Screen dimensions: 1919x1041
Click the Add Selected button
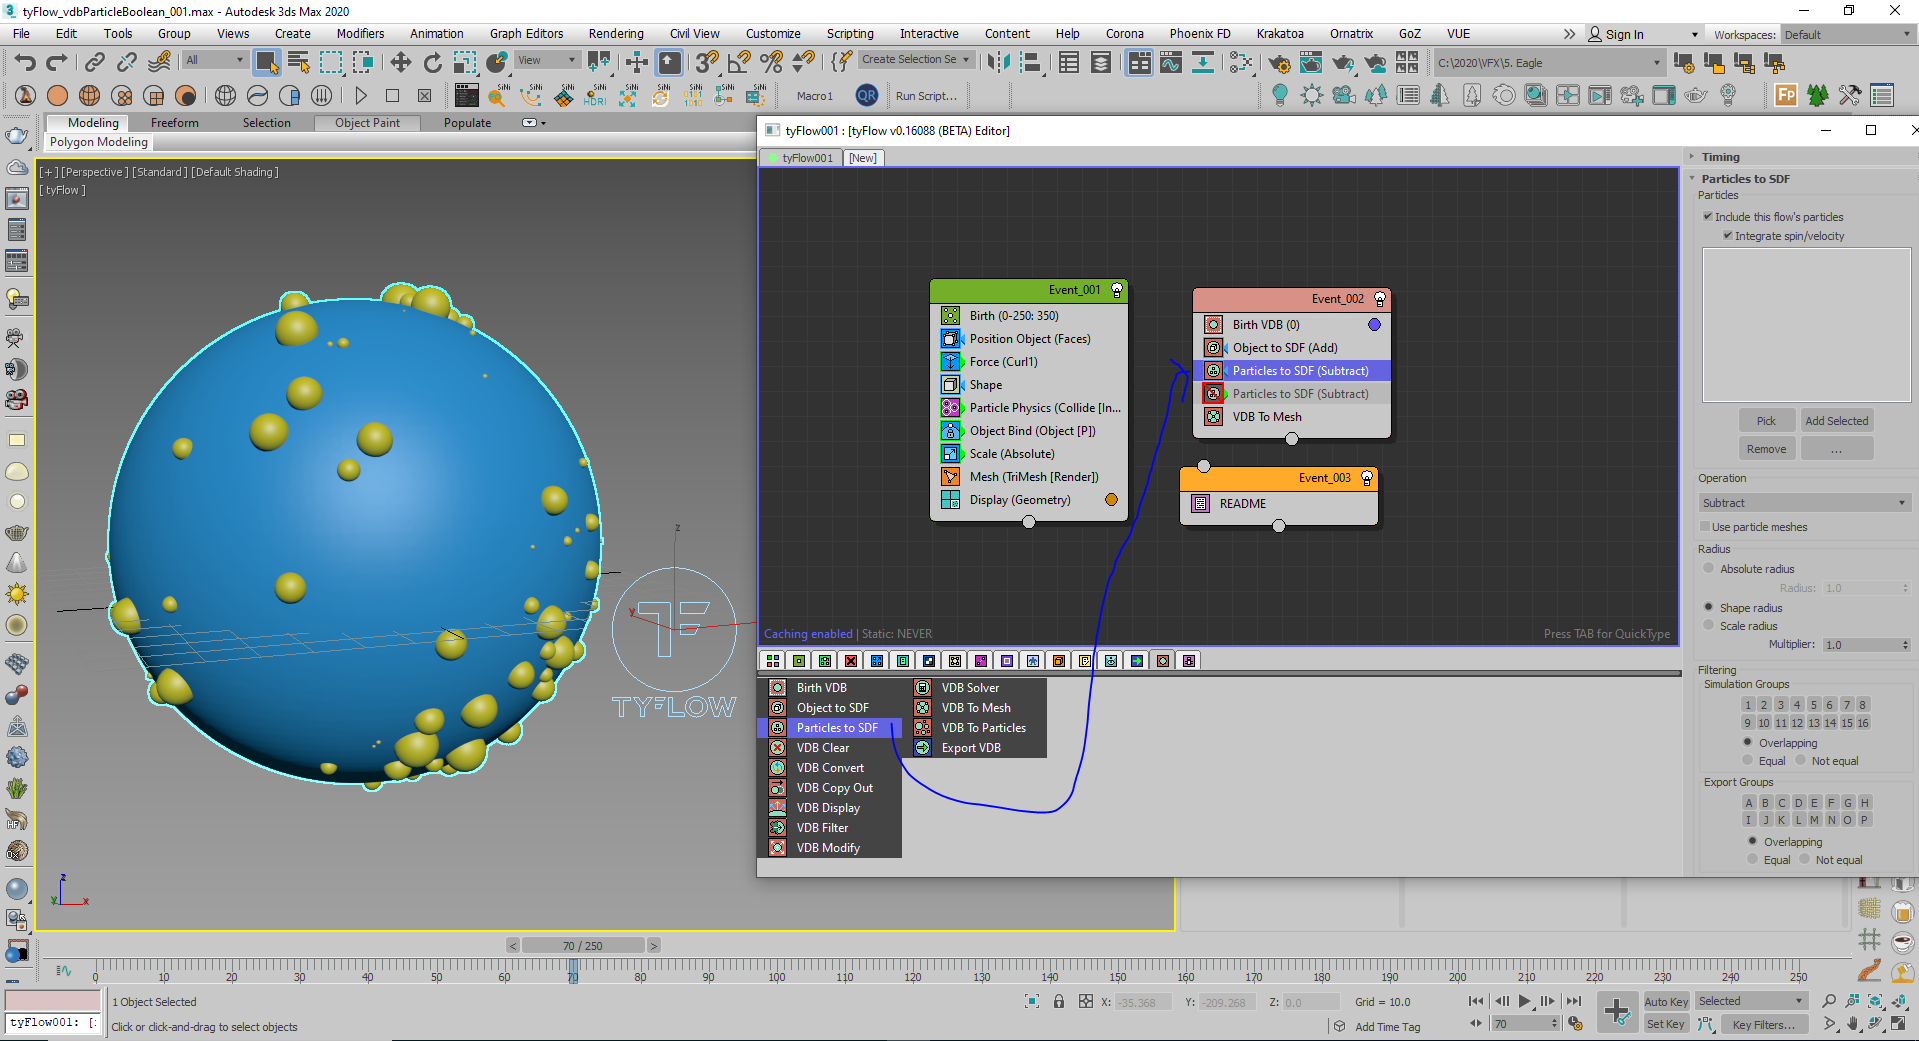coord(1836,421)
